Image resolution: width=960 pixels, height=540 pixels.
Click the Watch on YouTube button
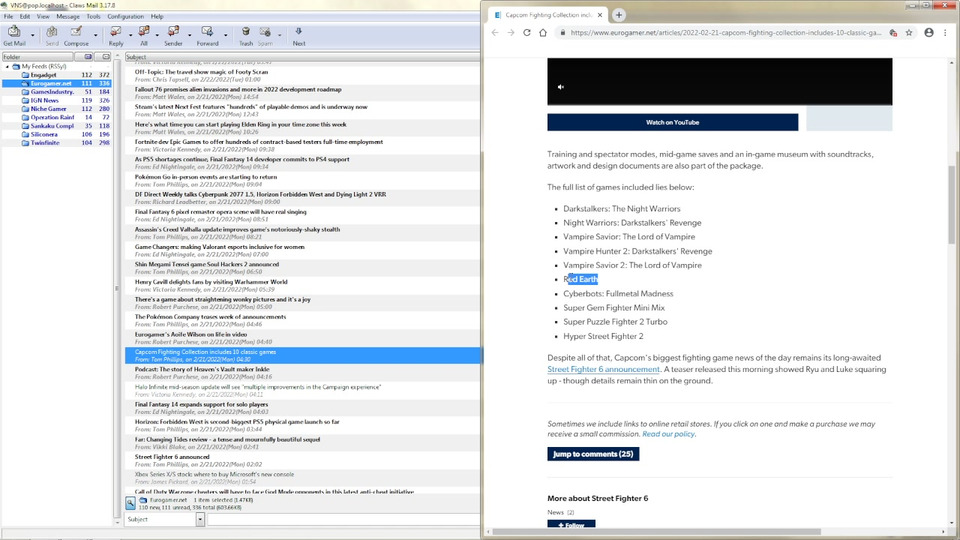click(x=672, y=122)
